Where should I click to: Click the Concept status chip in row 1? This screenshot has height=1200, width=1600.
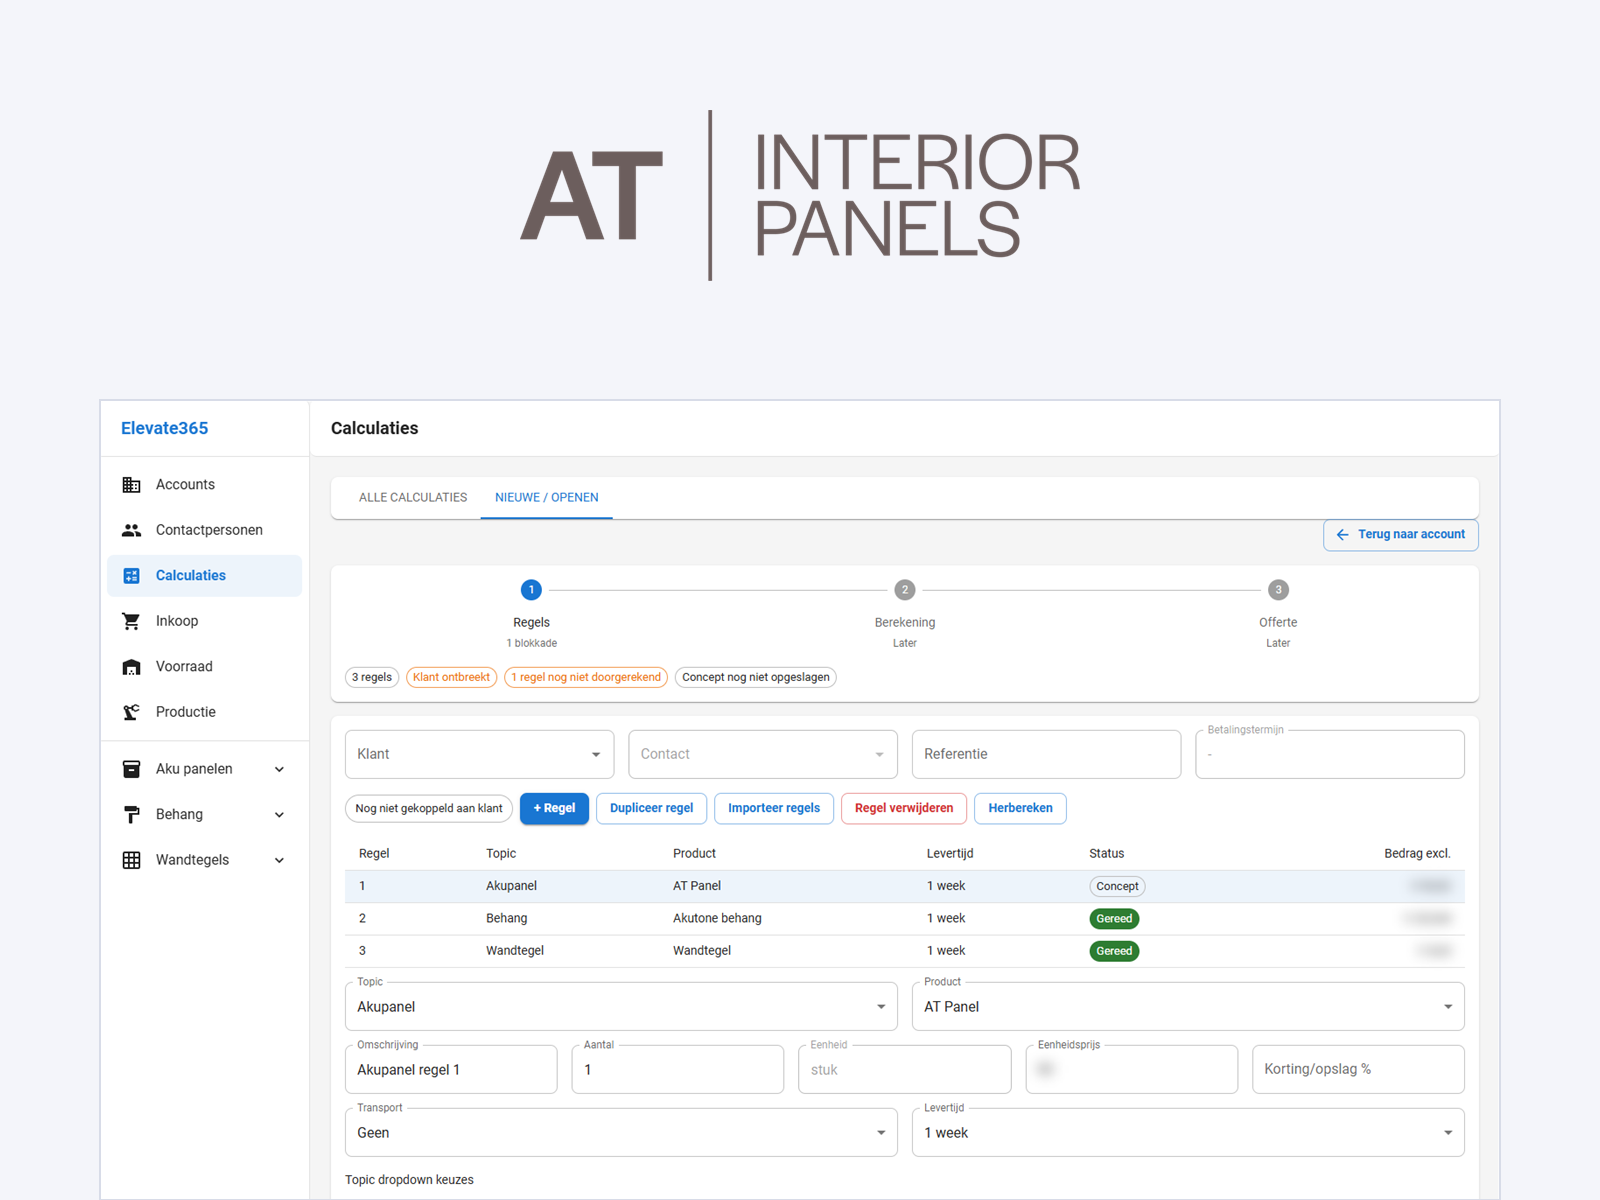click(1117, 886)
